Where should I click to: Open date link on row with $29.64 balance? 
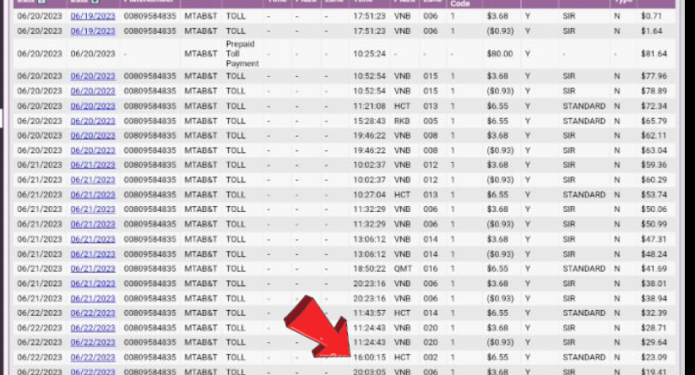93,342
